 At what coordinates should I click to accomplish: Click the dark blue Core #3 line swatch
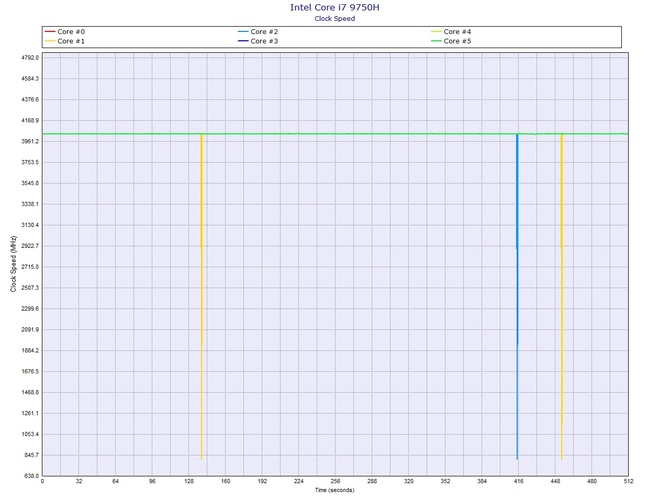[x=243, y=41]
